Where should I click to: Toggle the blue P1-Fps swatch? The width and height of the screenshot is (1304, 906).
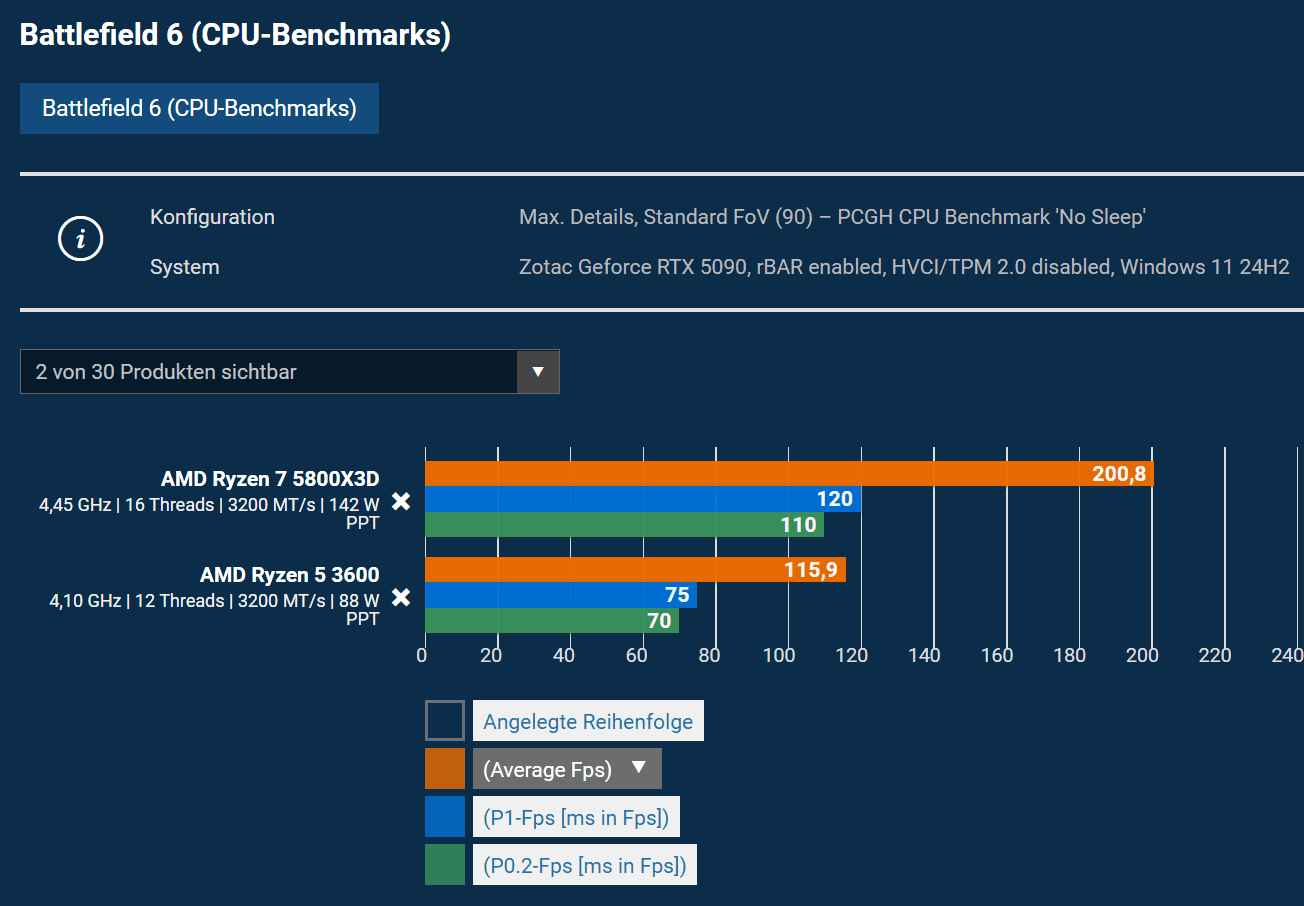(x=445, y=817)
